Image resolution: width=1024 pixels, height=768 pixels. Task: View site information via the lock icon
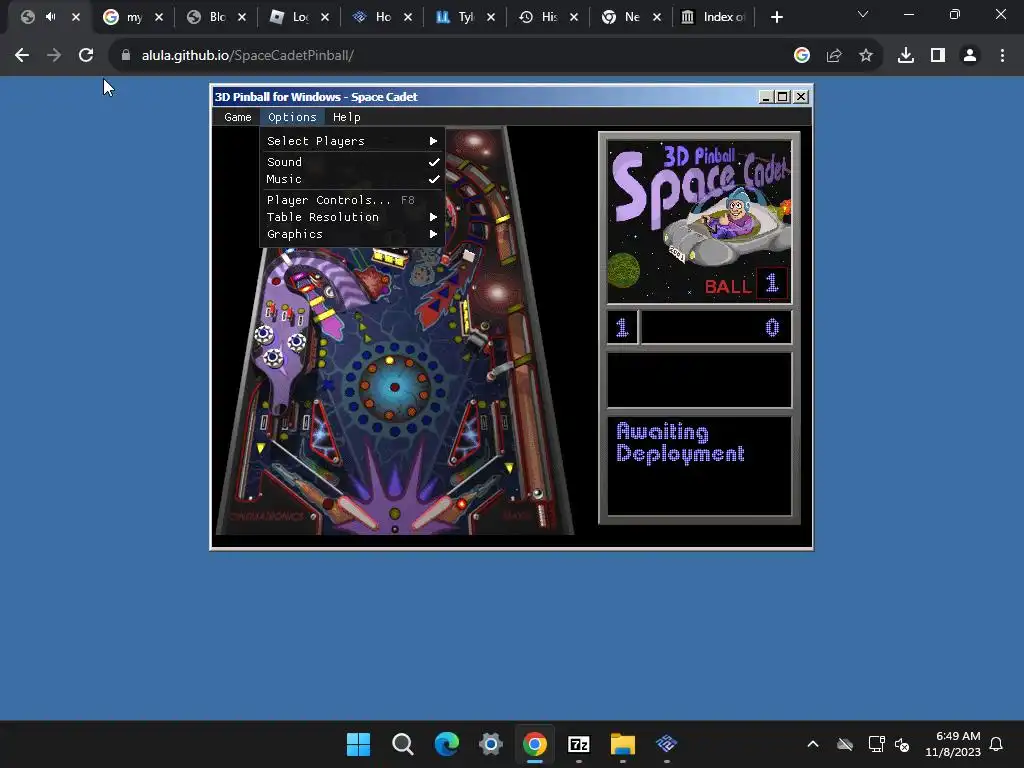pos(125,56)
